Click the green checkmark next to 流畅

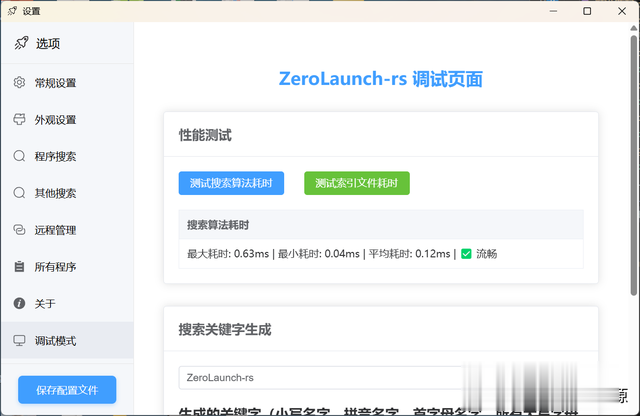pyautogui.click(x=466, y=254)
